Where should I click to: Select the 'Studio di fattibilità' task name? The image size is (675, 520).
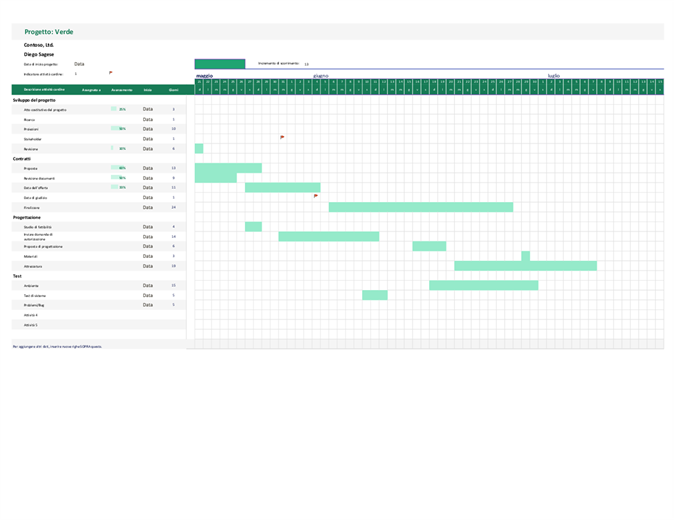point(38,227)
